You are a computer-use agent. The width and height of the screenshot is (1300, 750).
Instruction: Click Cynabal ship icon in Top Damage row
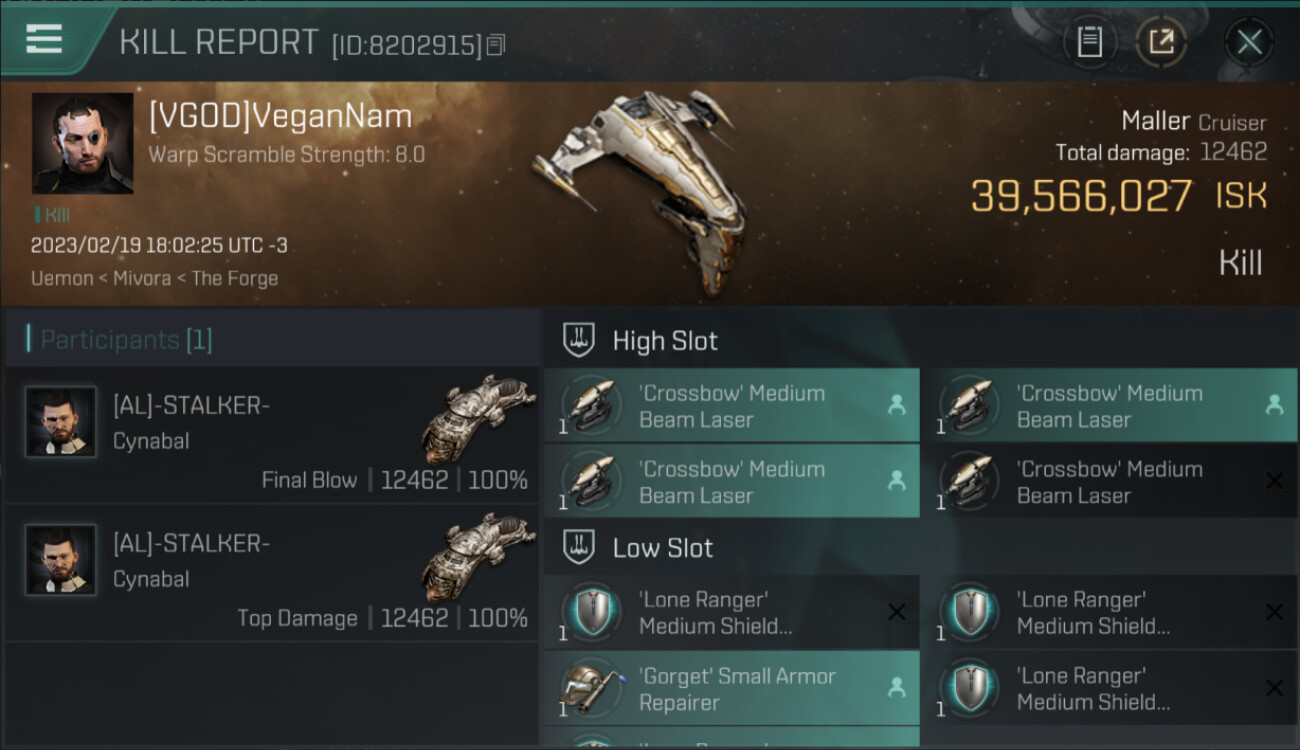[479, 555]
